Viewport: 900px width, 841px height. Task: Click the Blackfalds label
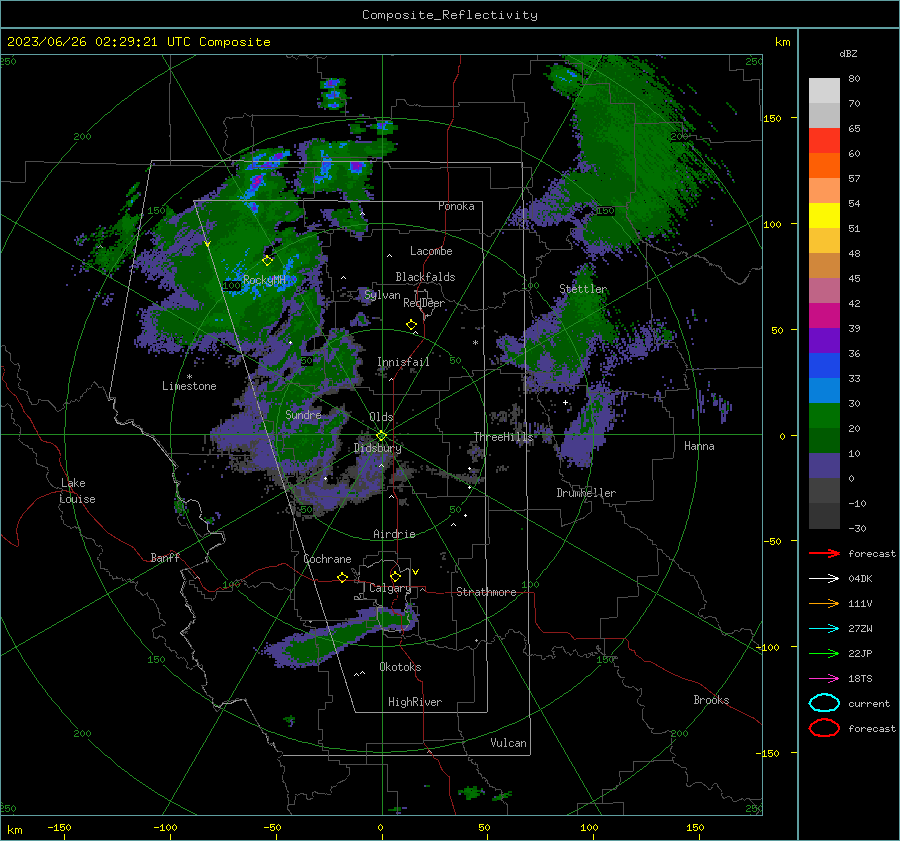[x=425, y=277]
